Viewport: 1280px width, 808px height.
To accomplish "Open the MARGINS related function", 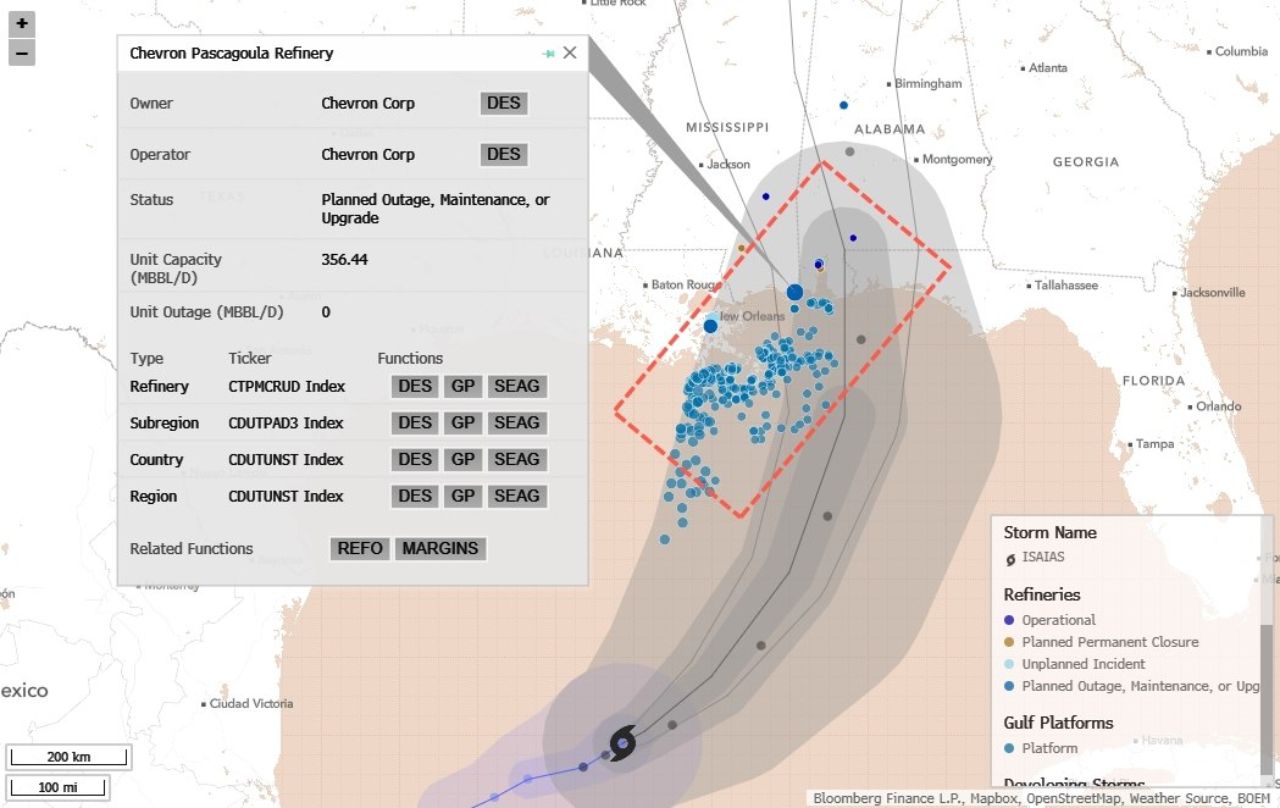I will 440,548.
